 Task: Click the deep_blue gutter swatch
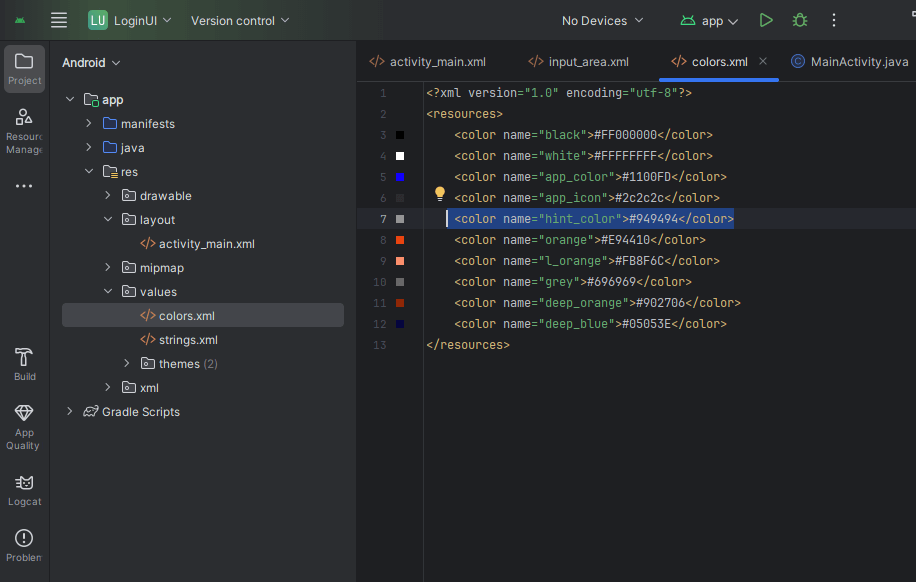coord(400,324)
